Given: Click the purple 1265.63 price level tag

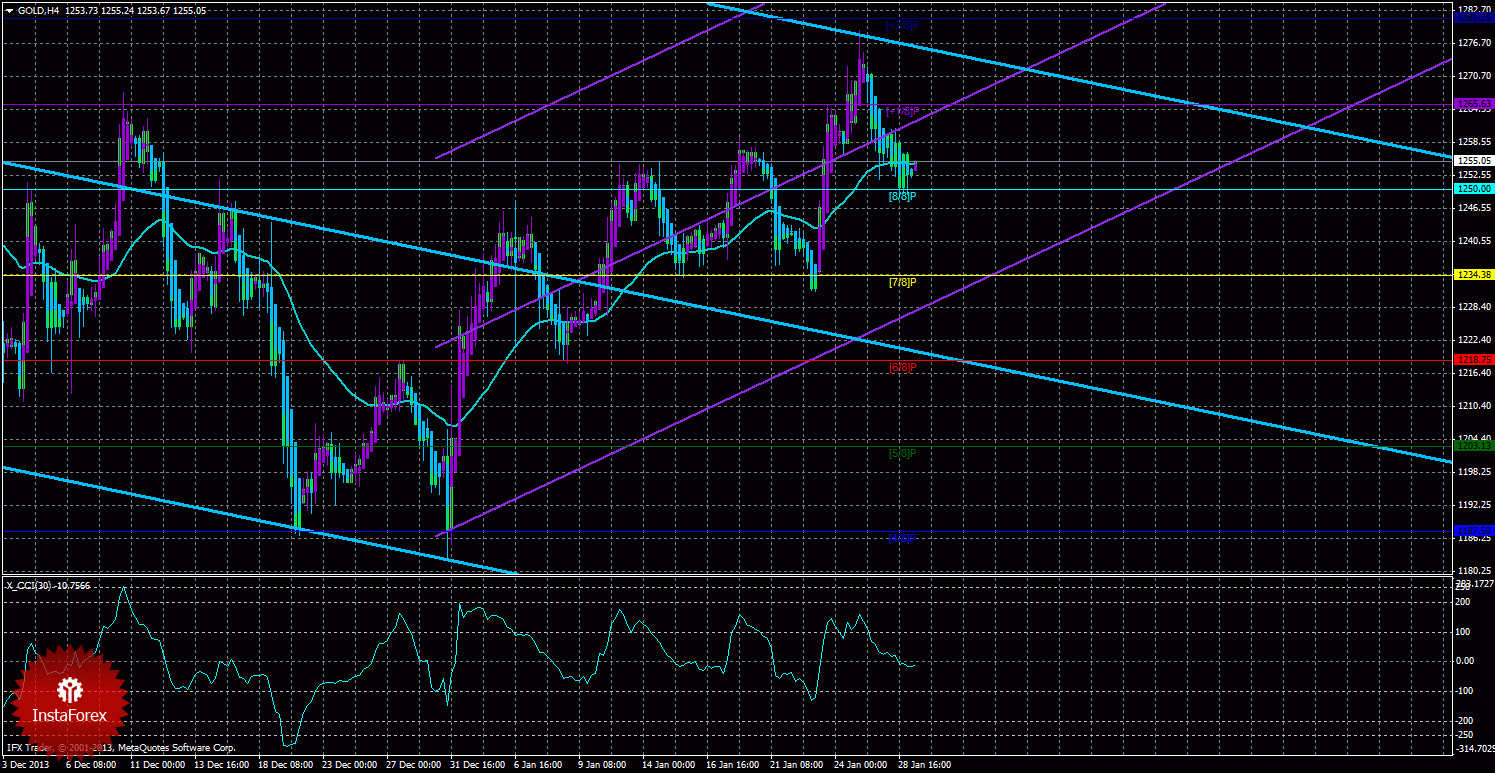Looking at the screenshot, I should point(1475,103).
